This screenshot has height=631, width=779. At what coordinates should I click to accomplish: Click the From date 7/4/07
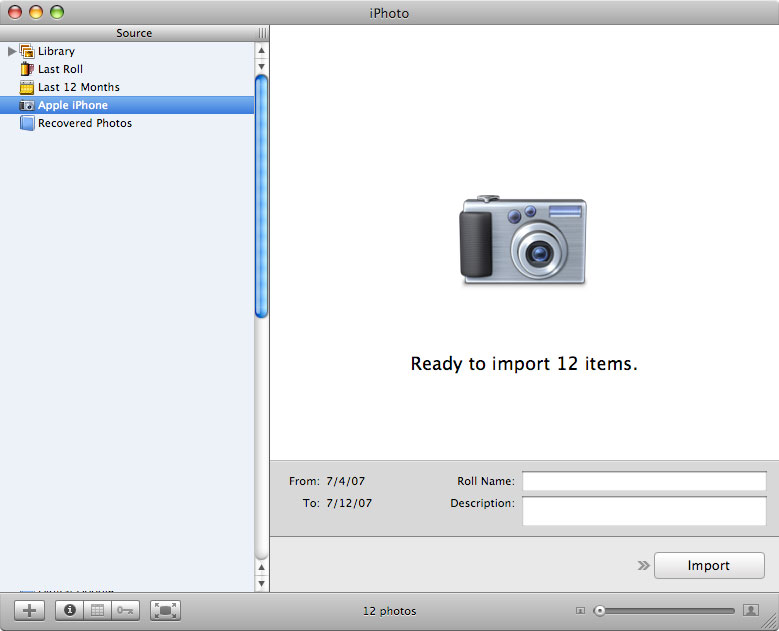345,481
